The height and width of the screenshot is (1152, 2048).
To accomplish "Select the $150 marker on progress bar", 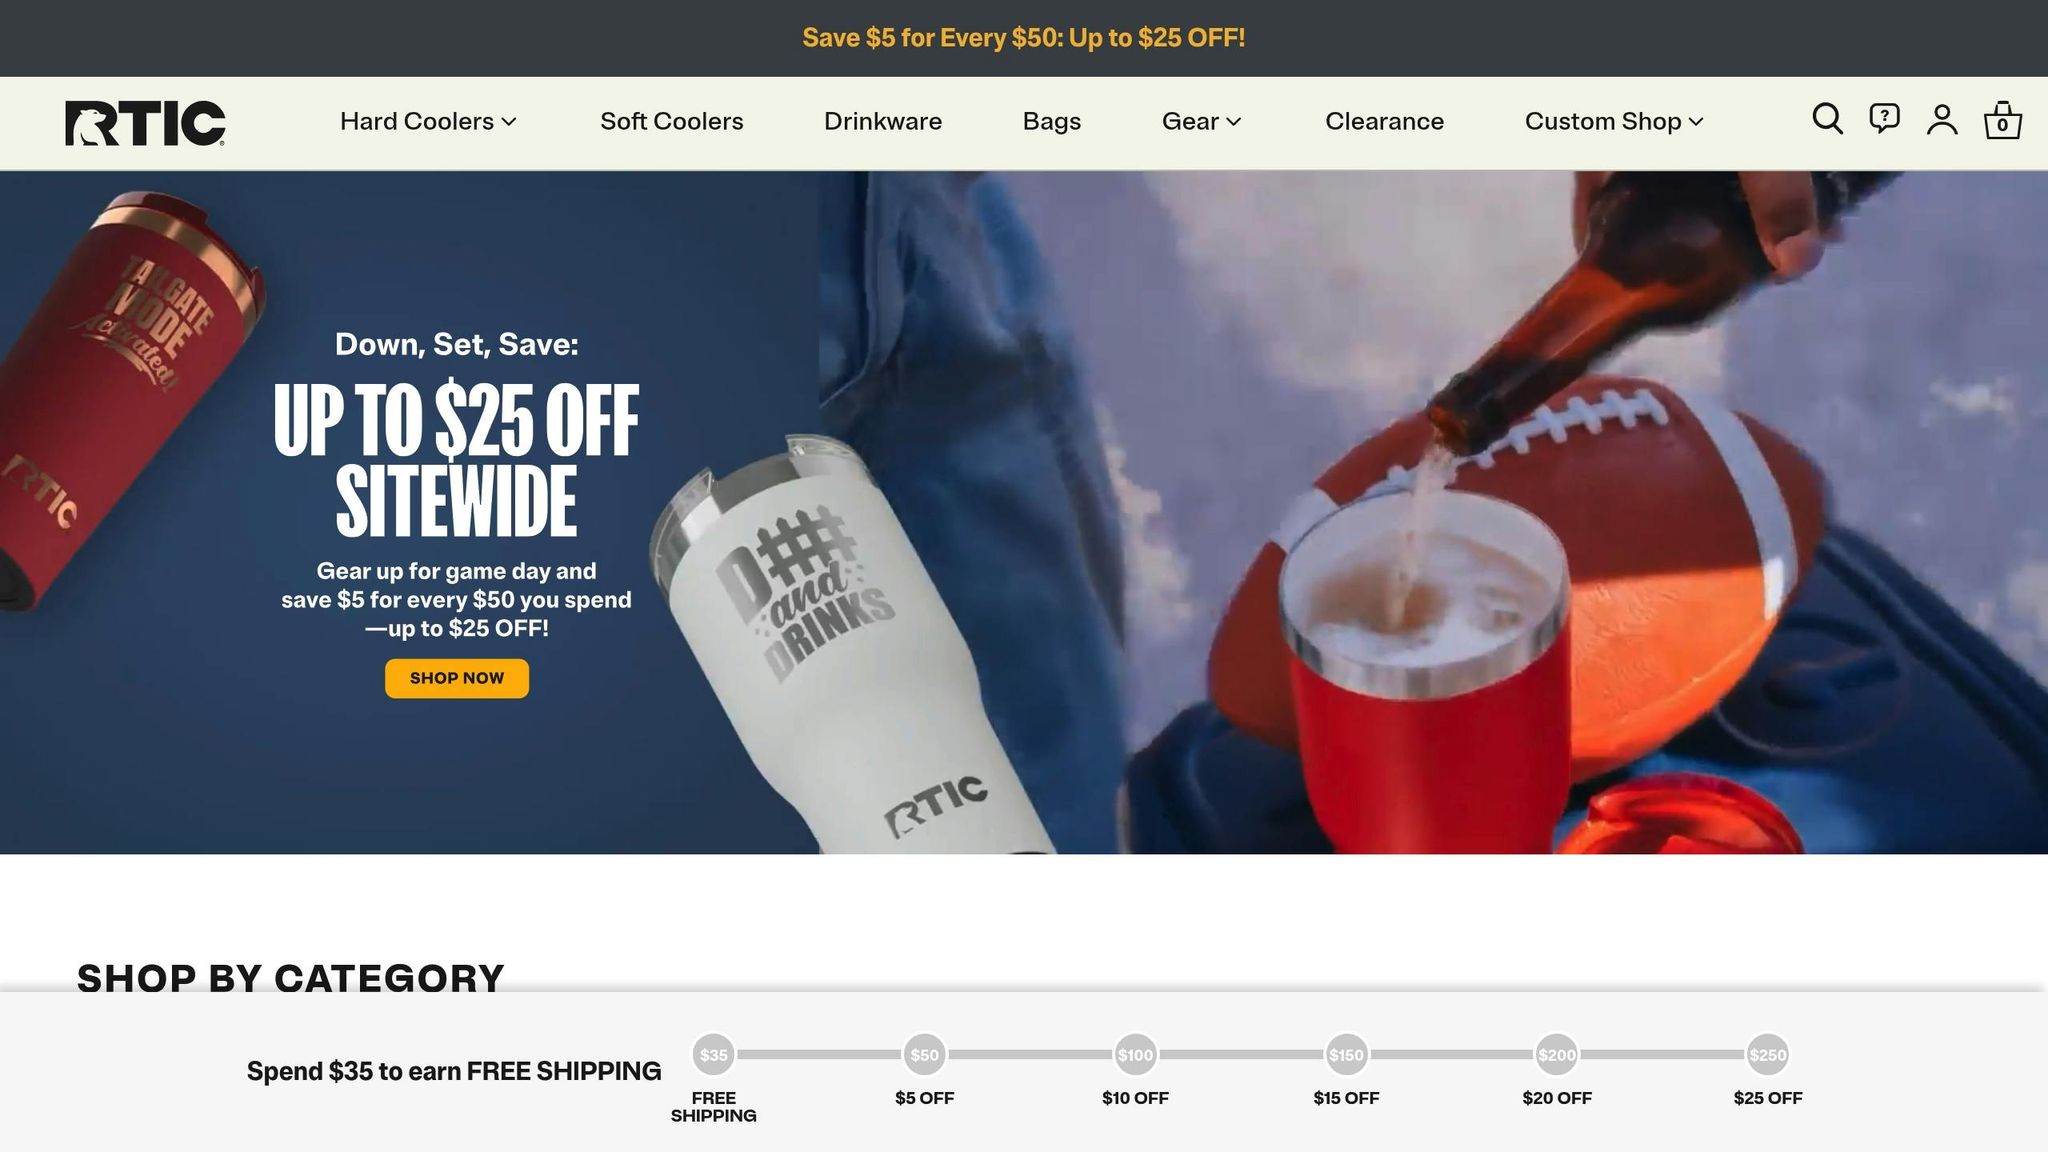I will click(x=1346, y=1054).
